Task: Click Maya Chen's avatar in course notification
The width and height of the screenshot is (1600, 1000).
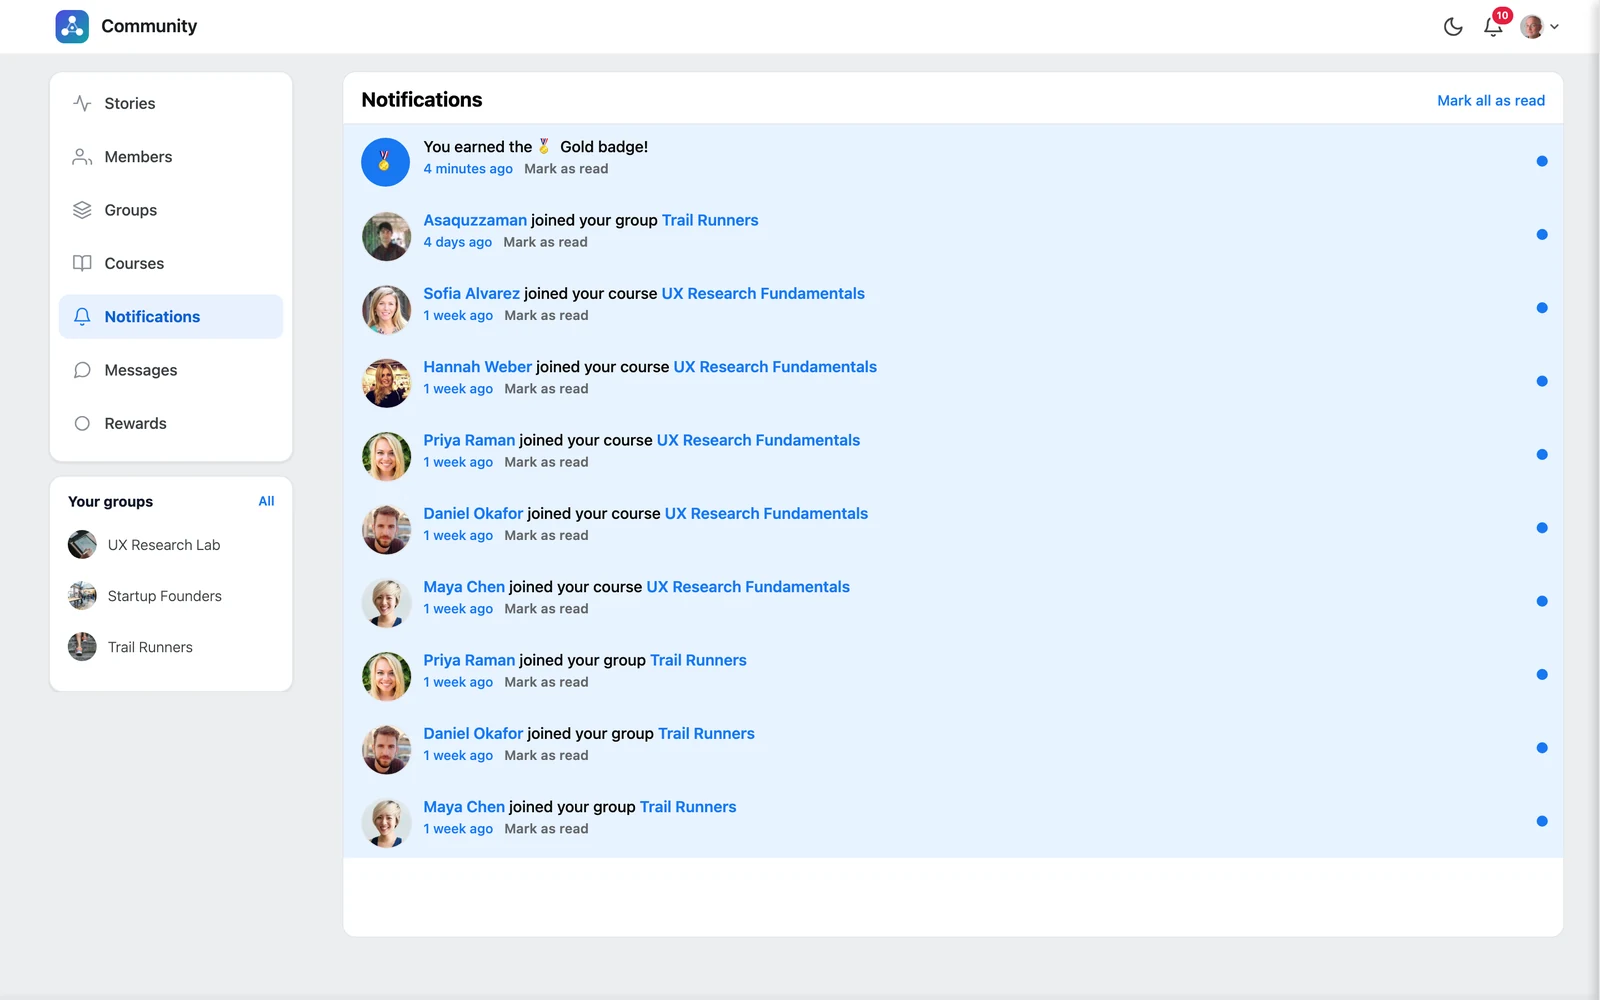Action: pos(386,603)
